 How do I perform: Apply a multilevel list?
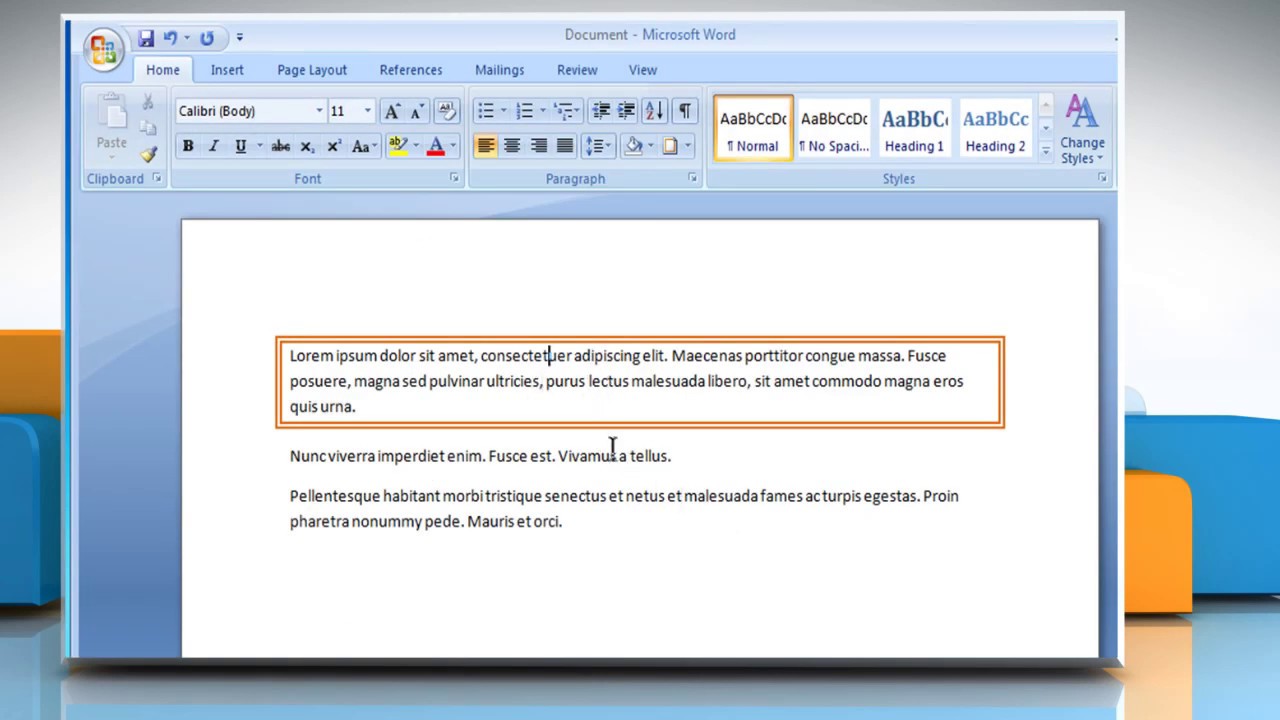click(x=563, y=111)
